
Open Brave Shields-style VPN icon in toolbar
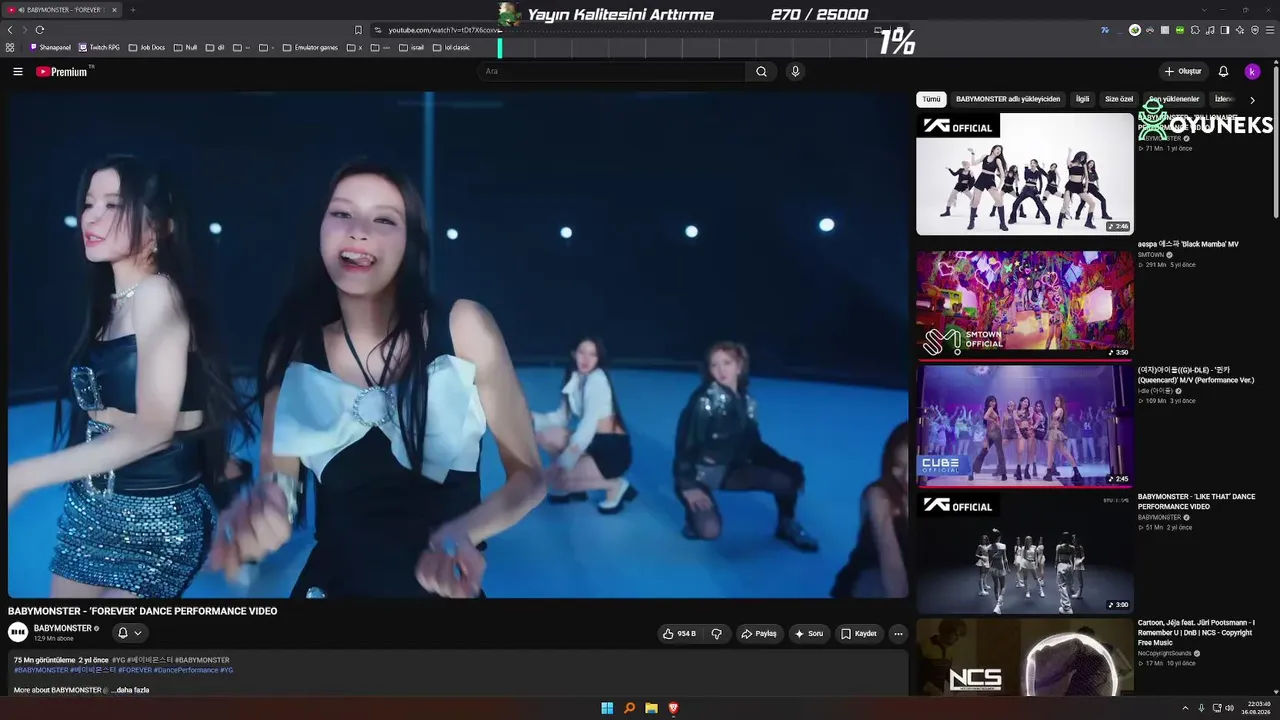tap(1255, 30)
